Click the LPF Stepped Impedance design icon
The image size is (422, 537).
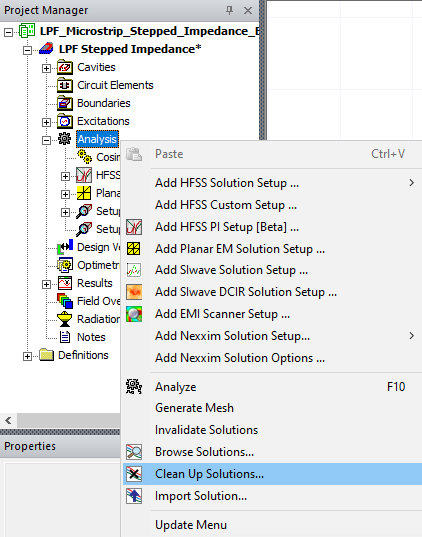pos(46,49)
